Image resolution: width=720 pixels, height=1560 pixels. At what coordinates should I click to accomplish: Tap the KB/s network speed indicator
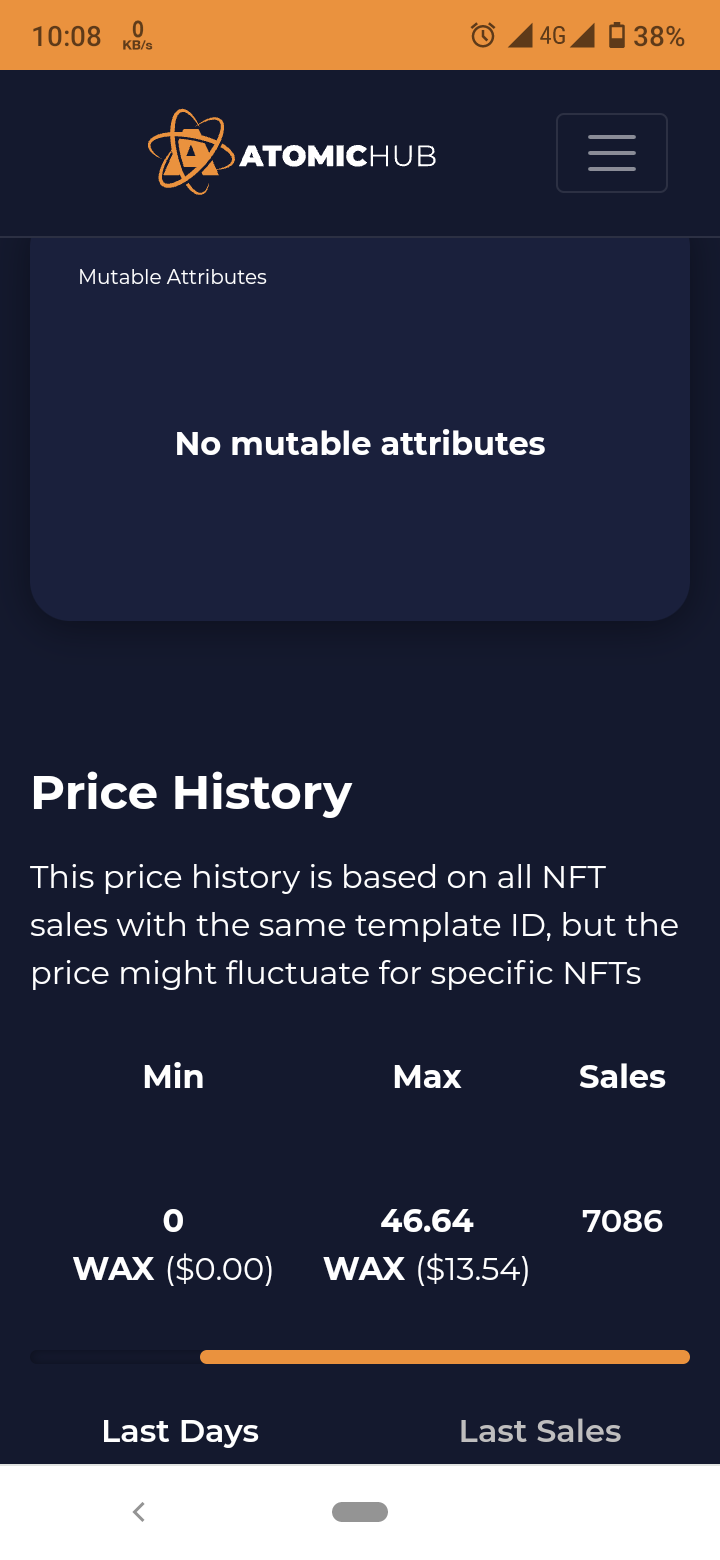pos(137,36)
